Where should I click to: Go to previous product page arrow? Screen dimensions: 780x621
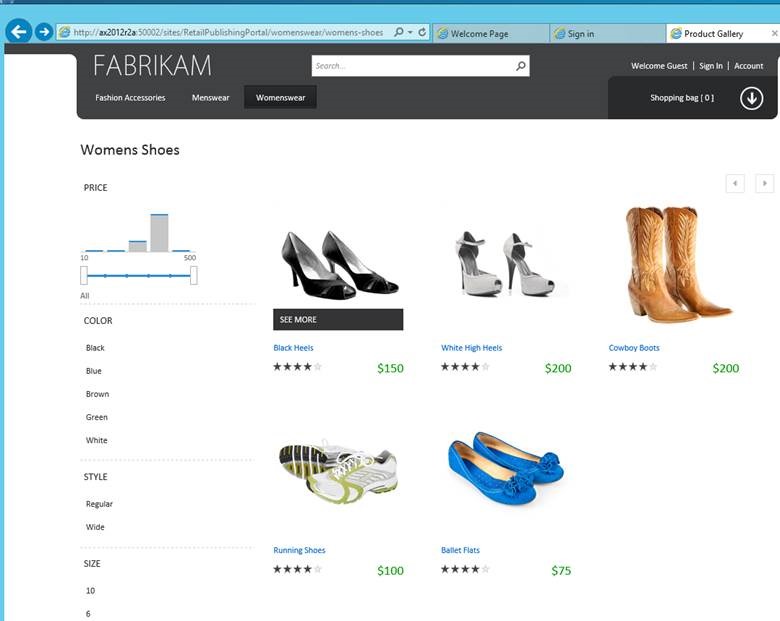[735, 183]
